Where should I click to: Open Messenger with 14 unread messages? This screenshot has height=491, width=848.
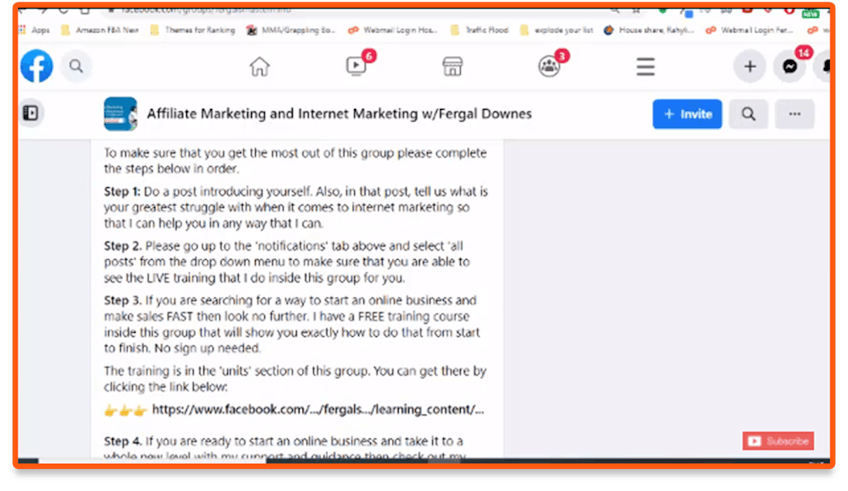pos(790,67)
